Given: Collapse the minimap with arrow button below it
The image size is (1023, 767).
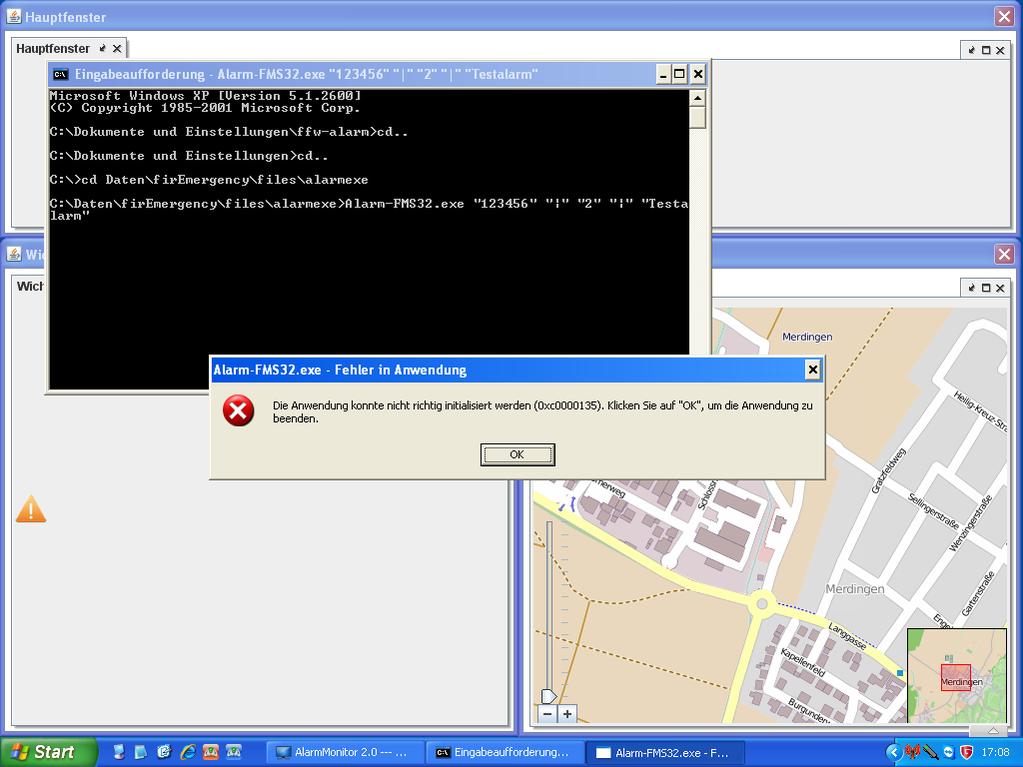Looking at the screenshot, I should click(x=992, y=731).
